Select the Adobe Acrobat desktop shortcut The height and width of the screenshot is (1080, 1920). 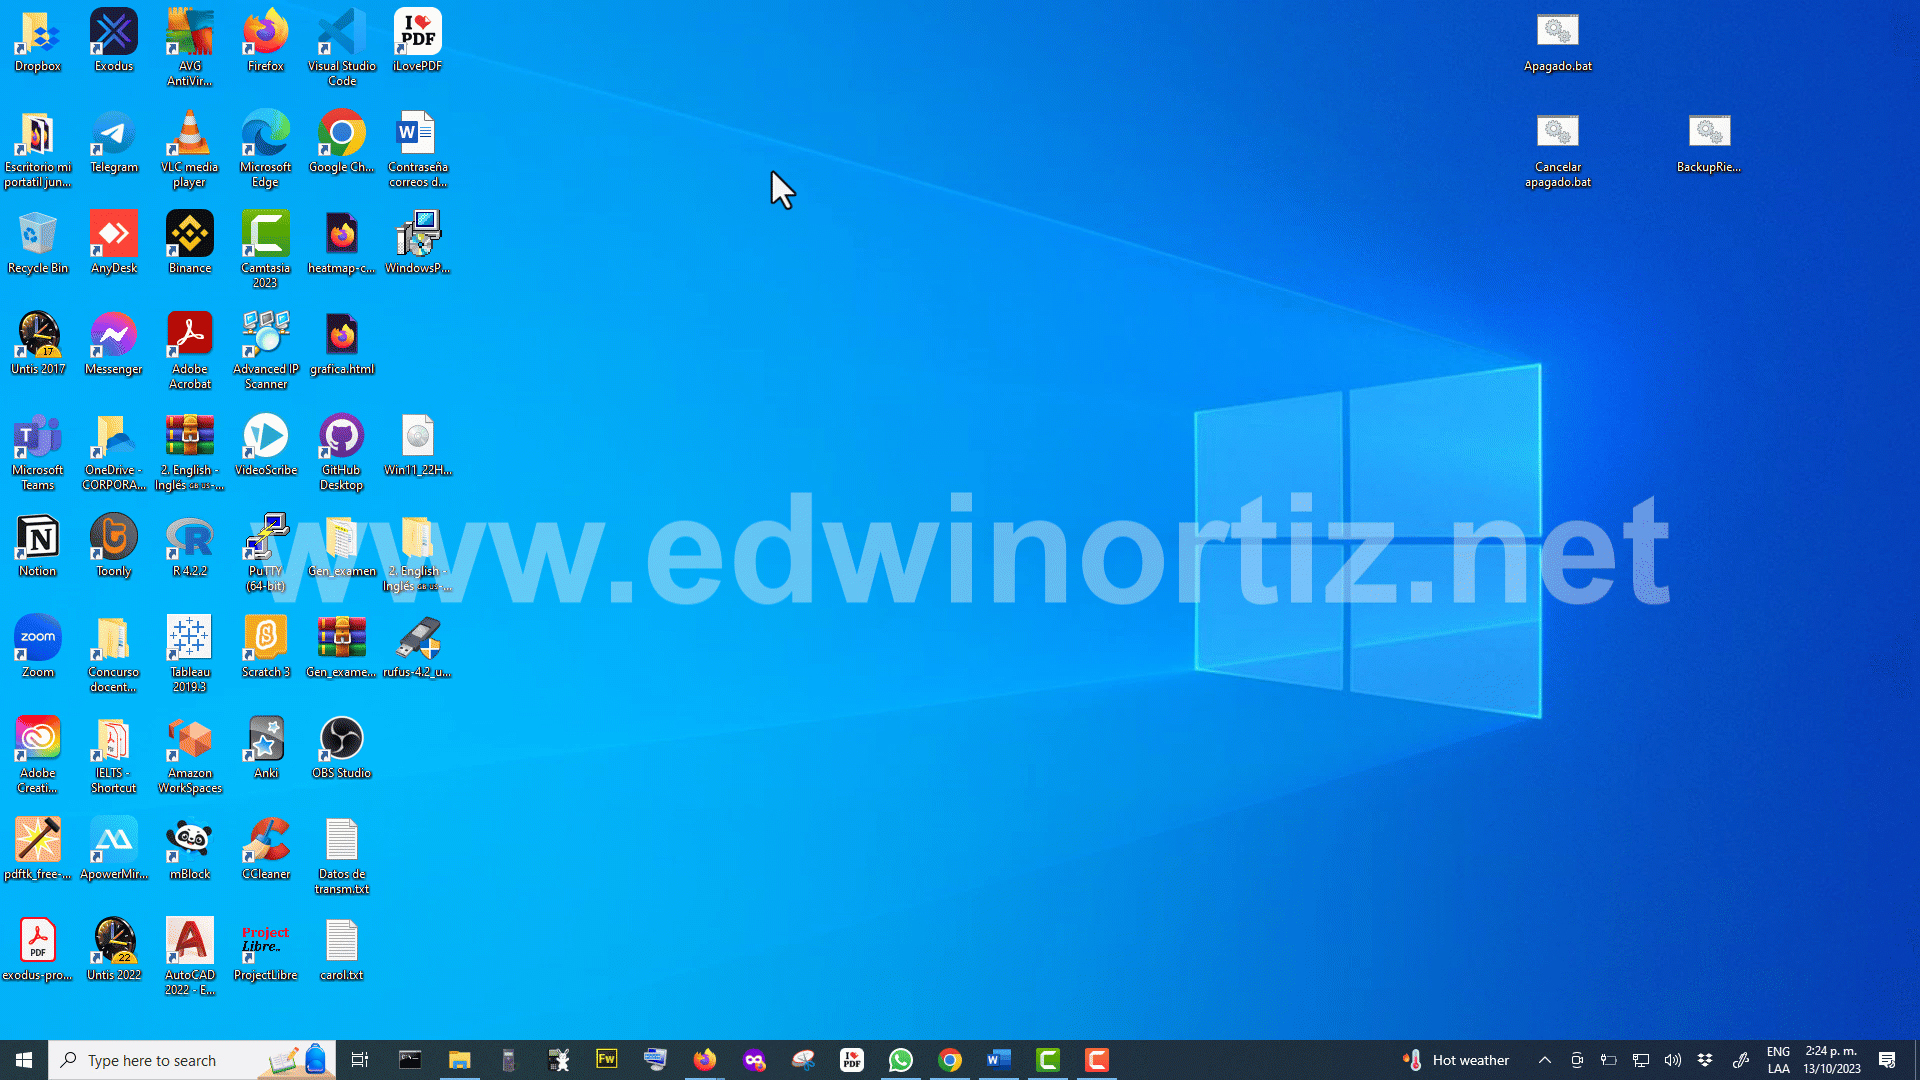[x=190, y=351]
